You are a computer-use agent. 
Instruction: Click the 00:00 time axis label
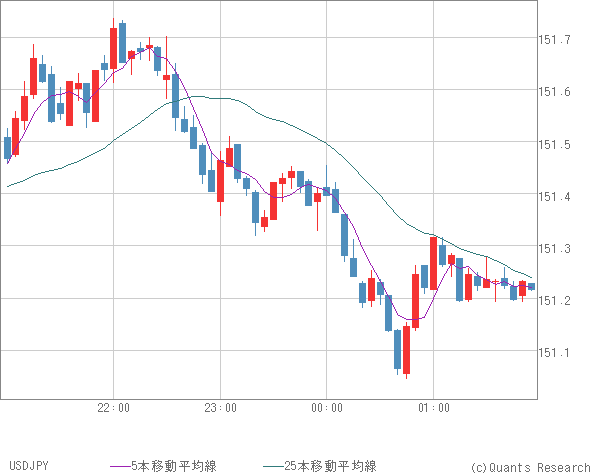click(327, 408)
